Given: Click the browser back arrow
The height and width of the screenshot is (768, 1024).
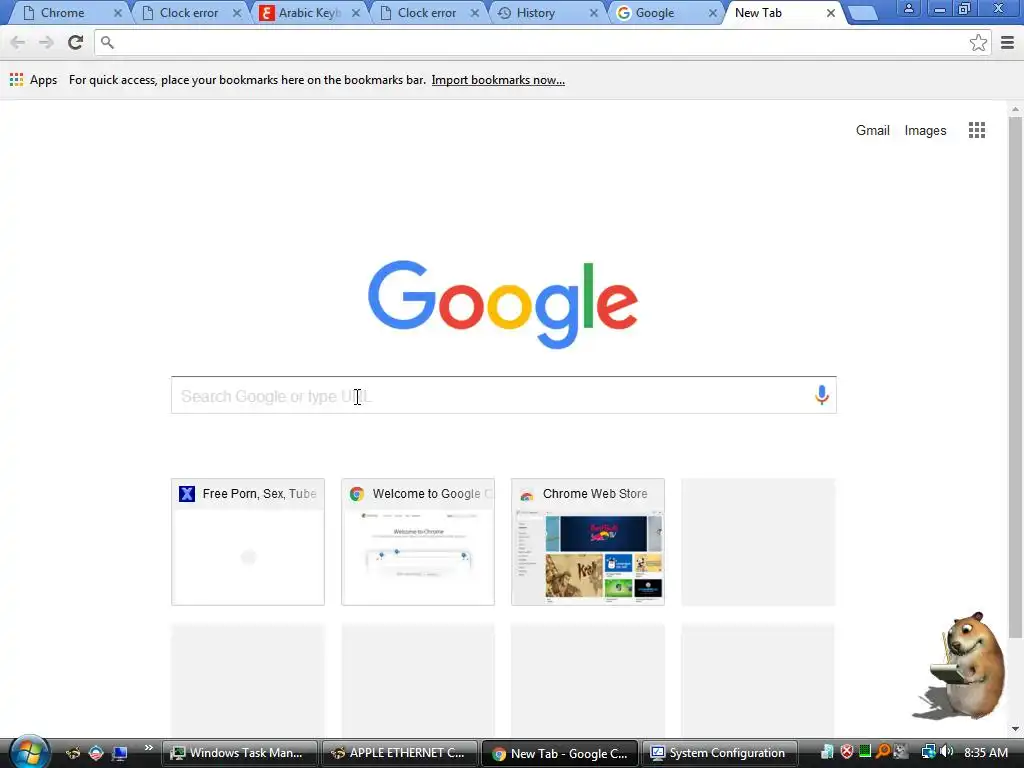Looking at the screenshot, I should tap(18, 42).
